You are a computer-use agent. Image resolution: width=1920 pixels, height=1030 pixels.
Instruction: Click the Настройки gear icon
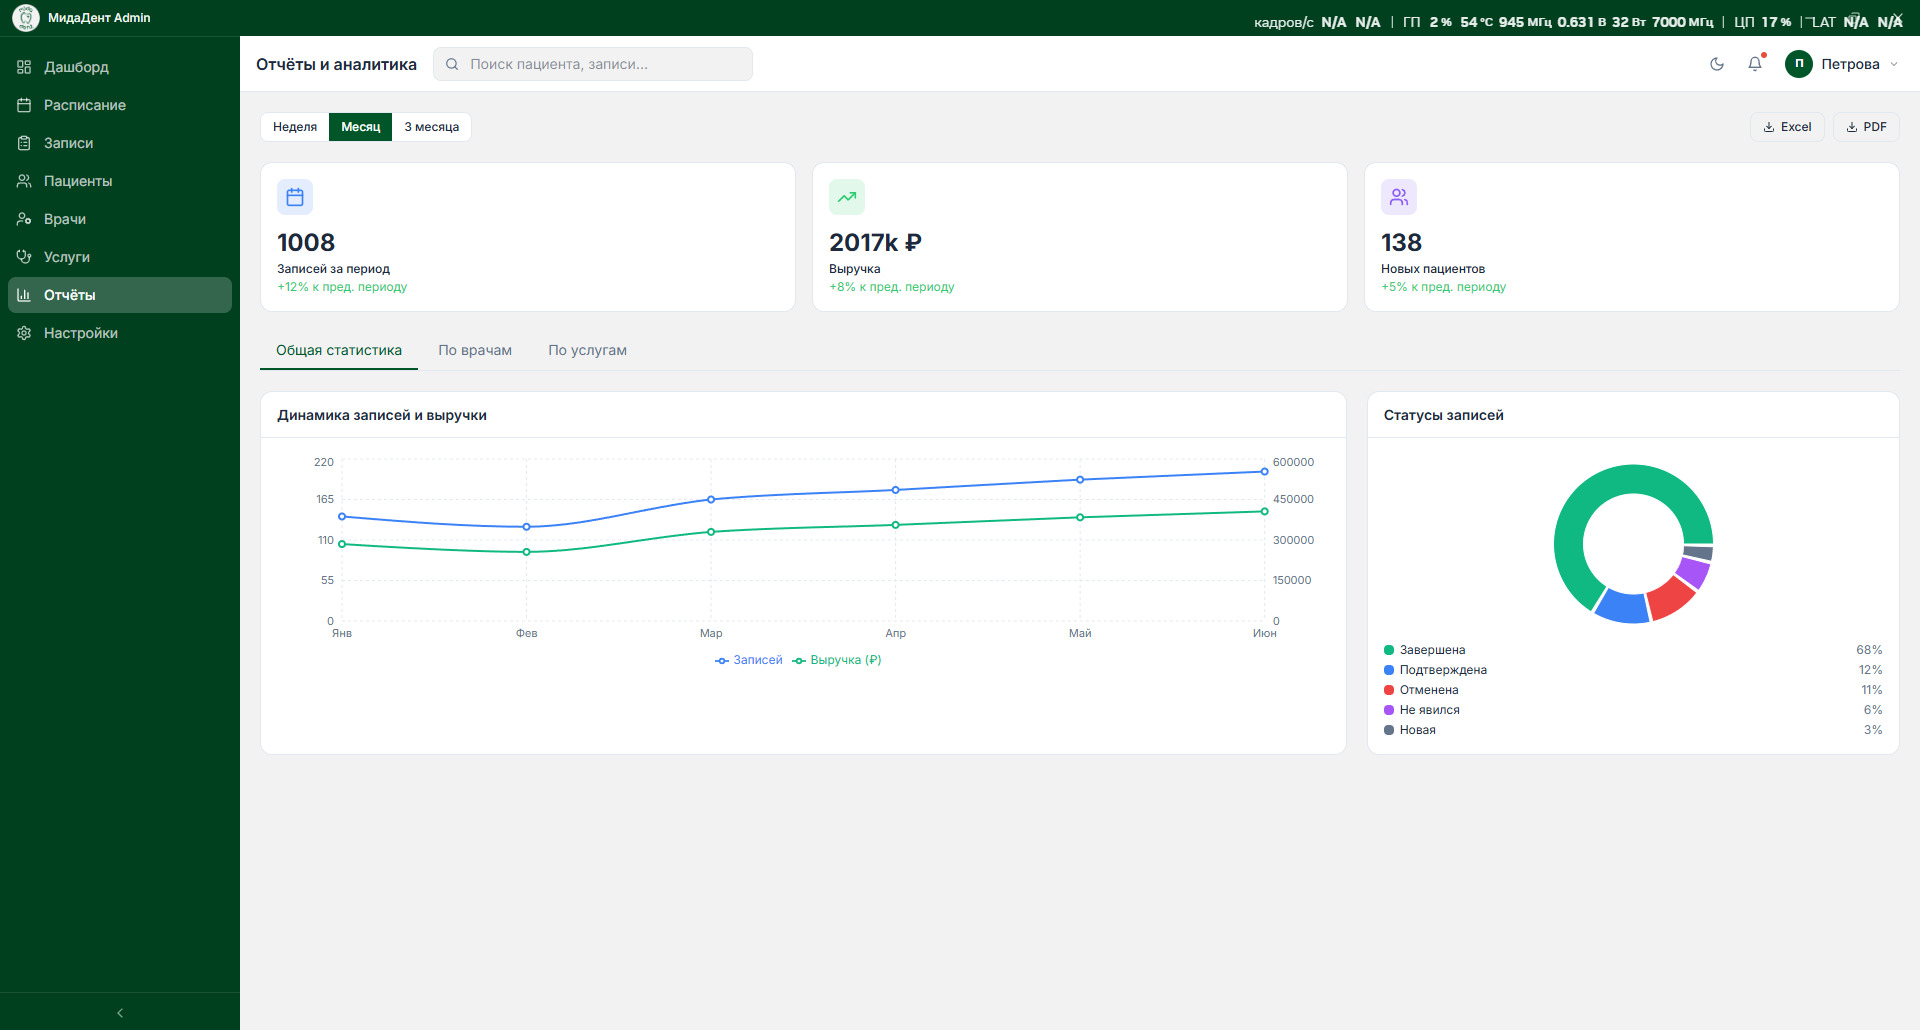pyautogui.click(x=24, y=333)
